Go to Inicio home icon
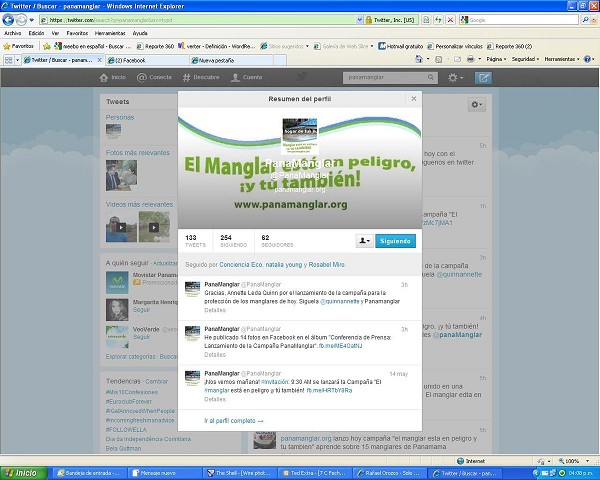This screenshot has height=480, width=600. pos(115,77)
